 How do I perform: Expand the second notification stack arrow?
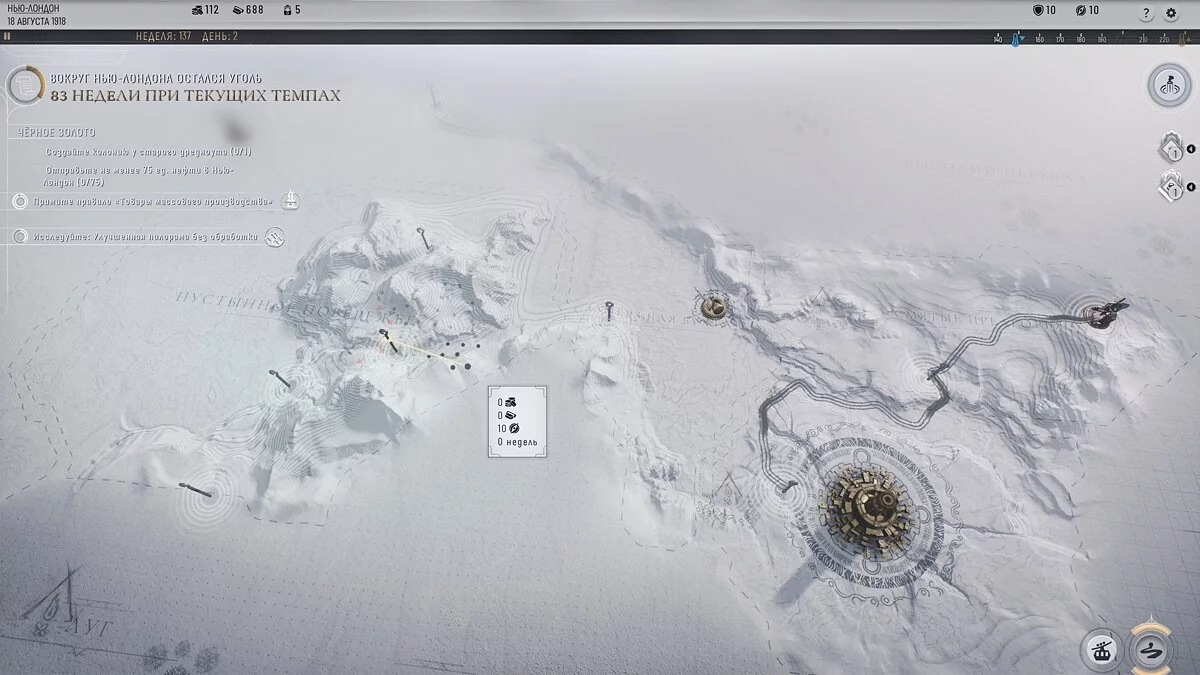pos(1191,187)
